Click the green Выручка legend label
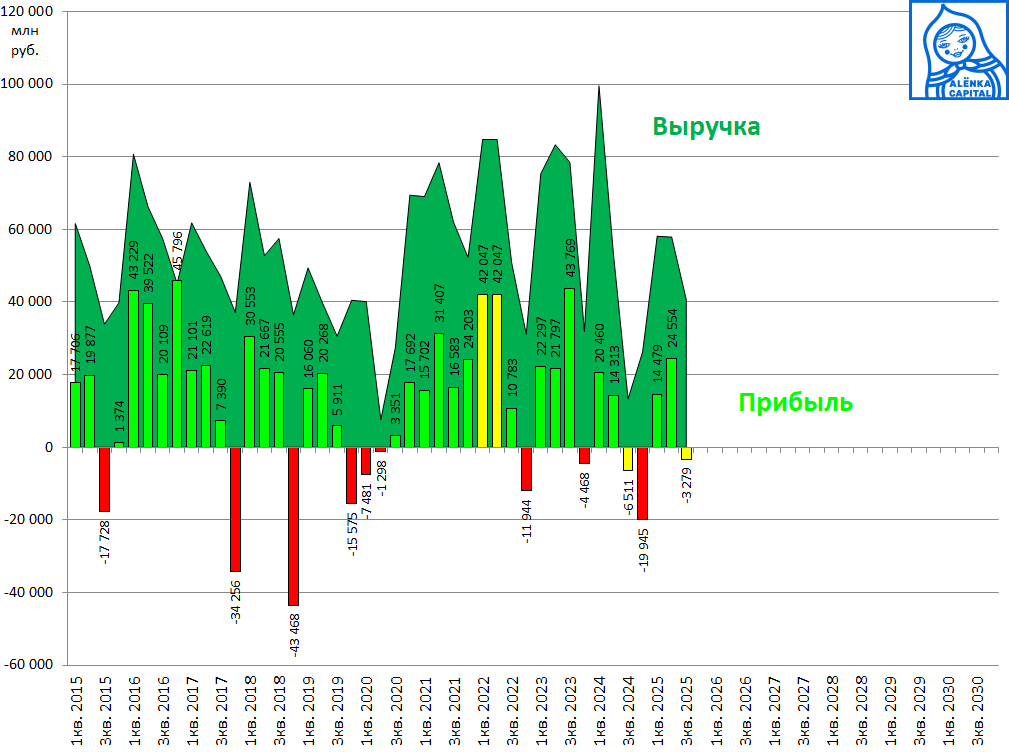 point(706,127)
